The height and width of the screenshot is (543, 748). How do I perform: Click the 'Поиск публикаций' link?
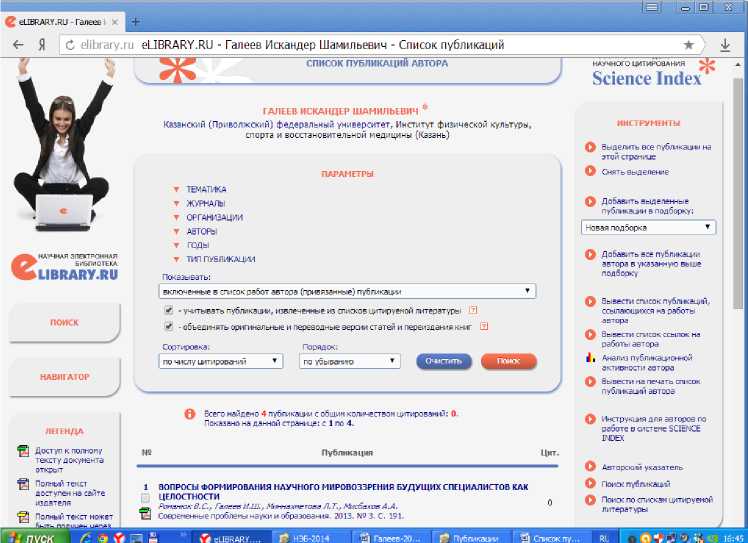[x=635, y=484]
